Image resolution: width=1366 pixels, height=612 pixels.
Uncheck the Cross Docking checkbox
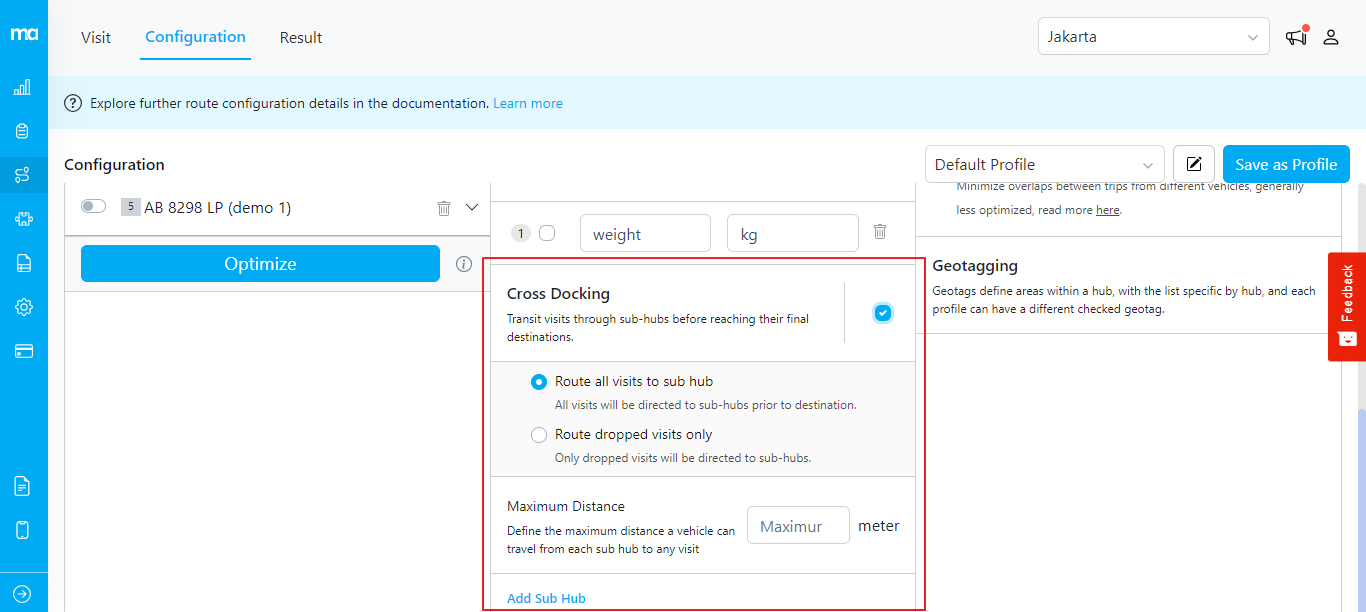pos(882,314)
